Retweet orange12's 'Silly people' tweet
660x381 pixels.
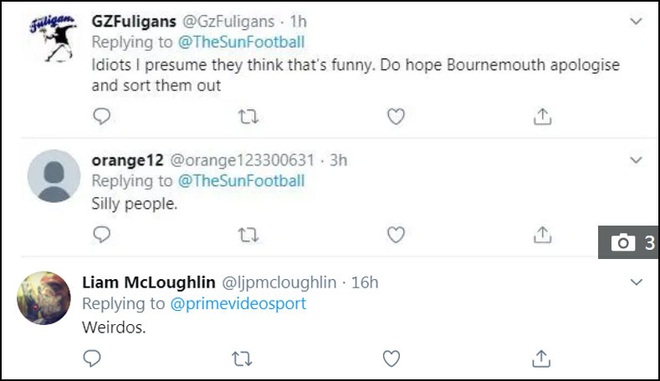[248, 235]
